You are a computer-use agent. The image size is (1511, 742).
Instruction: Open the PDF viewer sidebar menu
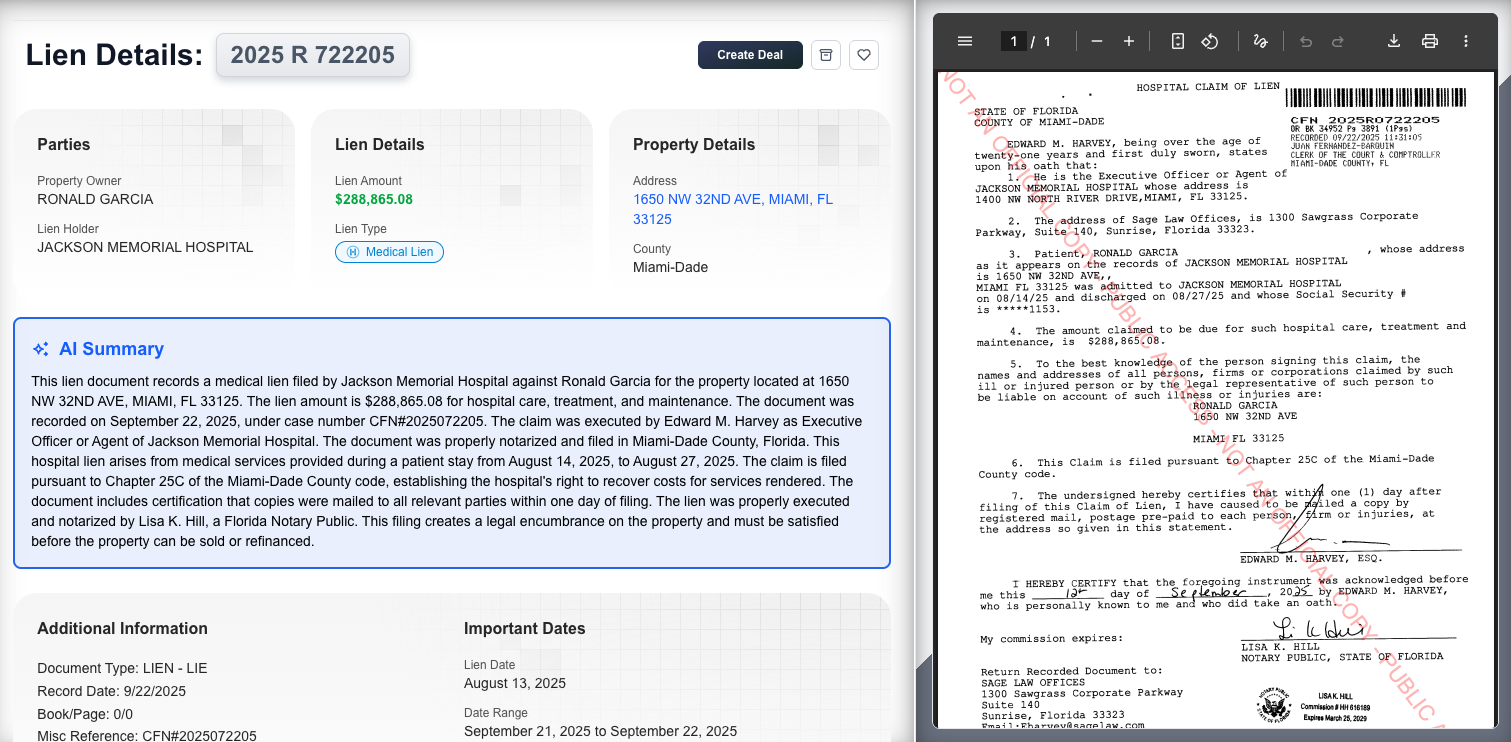pos(965,41)
